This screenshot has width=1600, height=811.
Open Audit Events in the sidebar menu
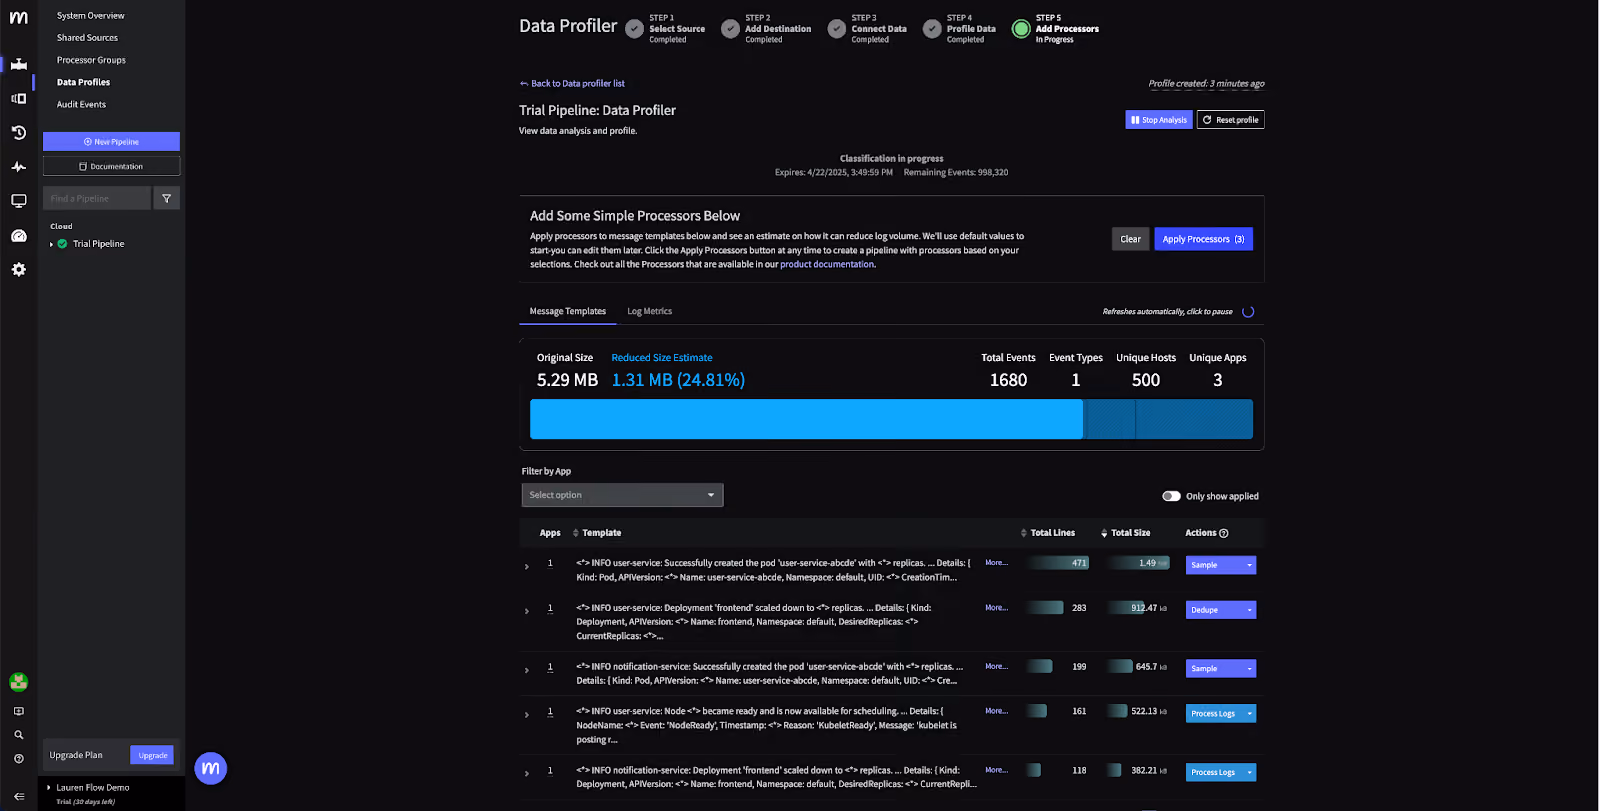[x=81, y=104]
